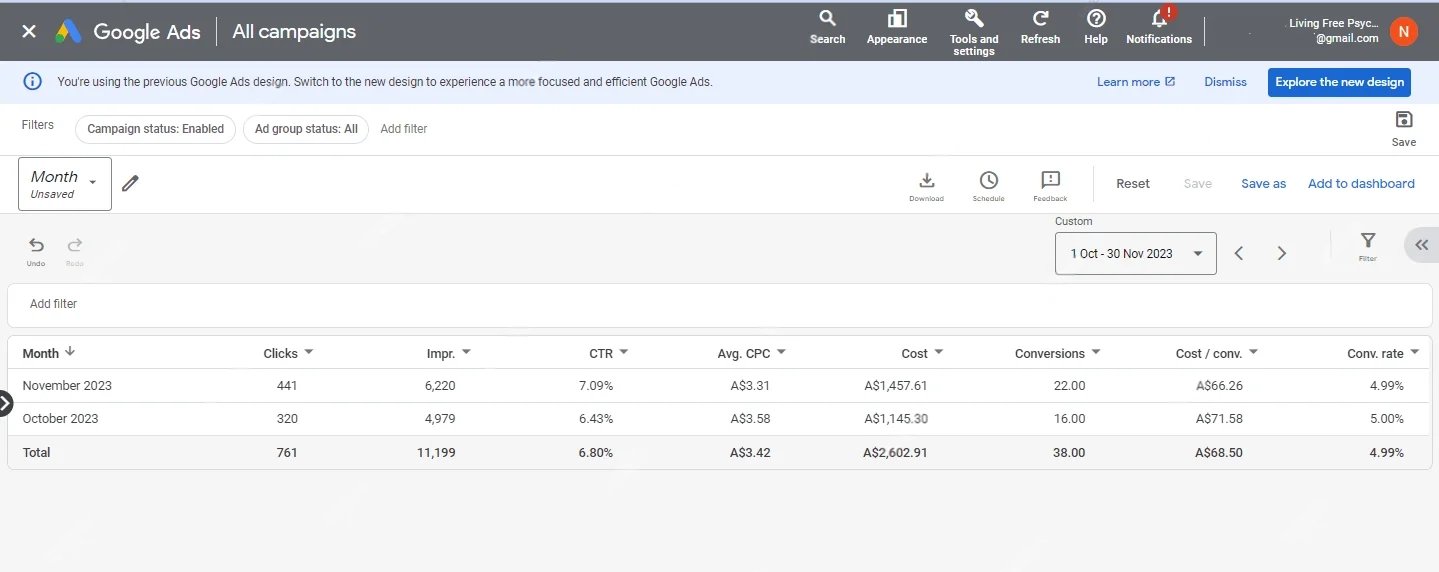Schedule the report with clock icon
The image size is (1439, 572).
(988, 186)
